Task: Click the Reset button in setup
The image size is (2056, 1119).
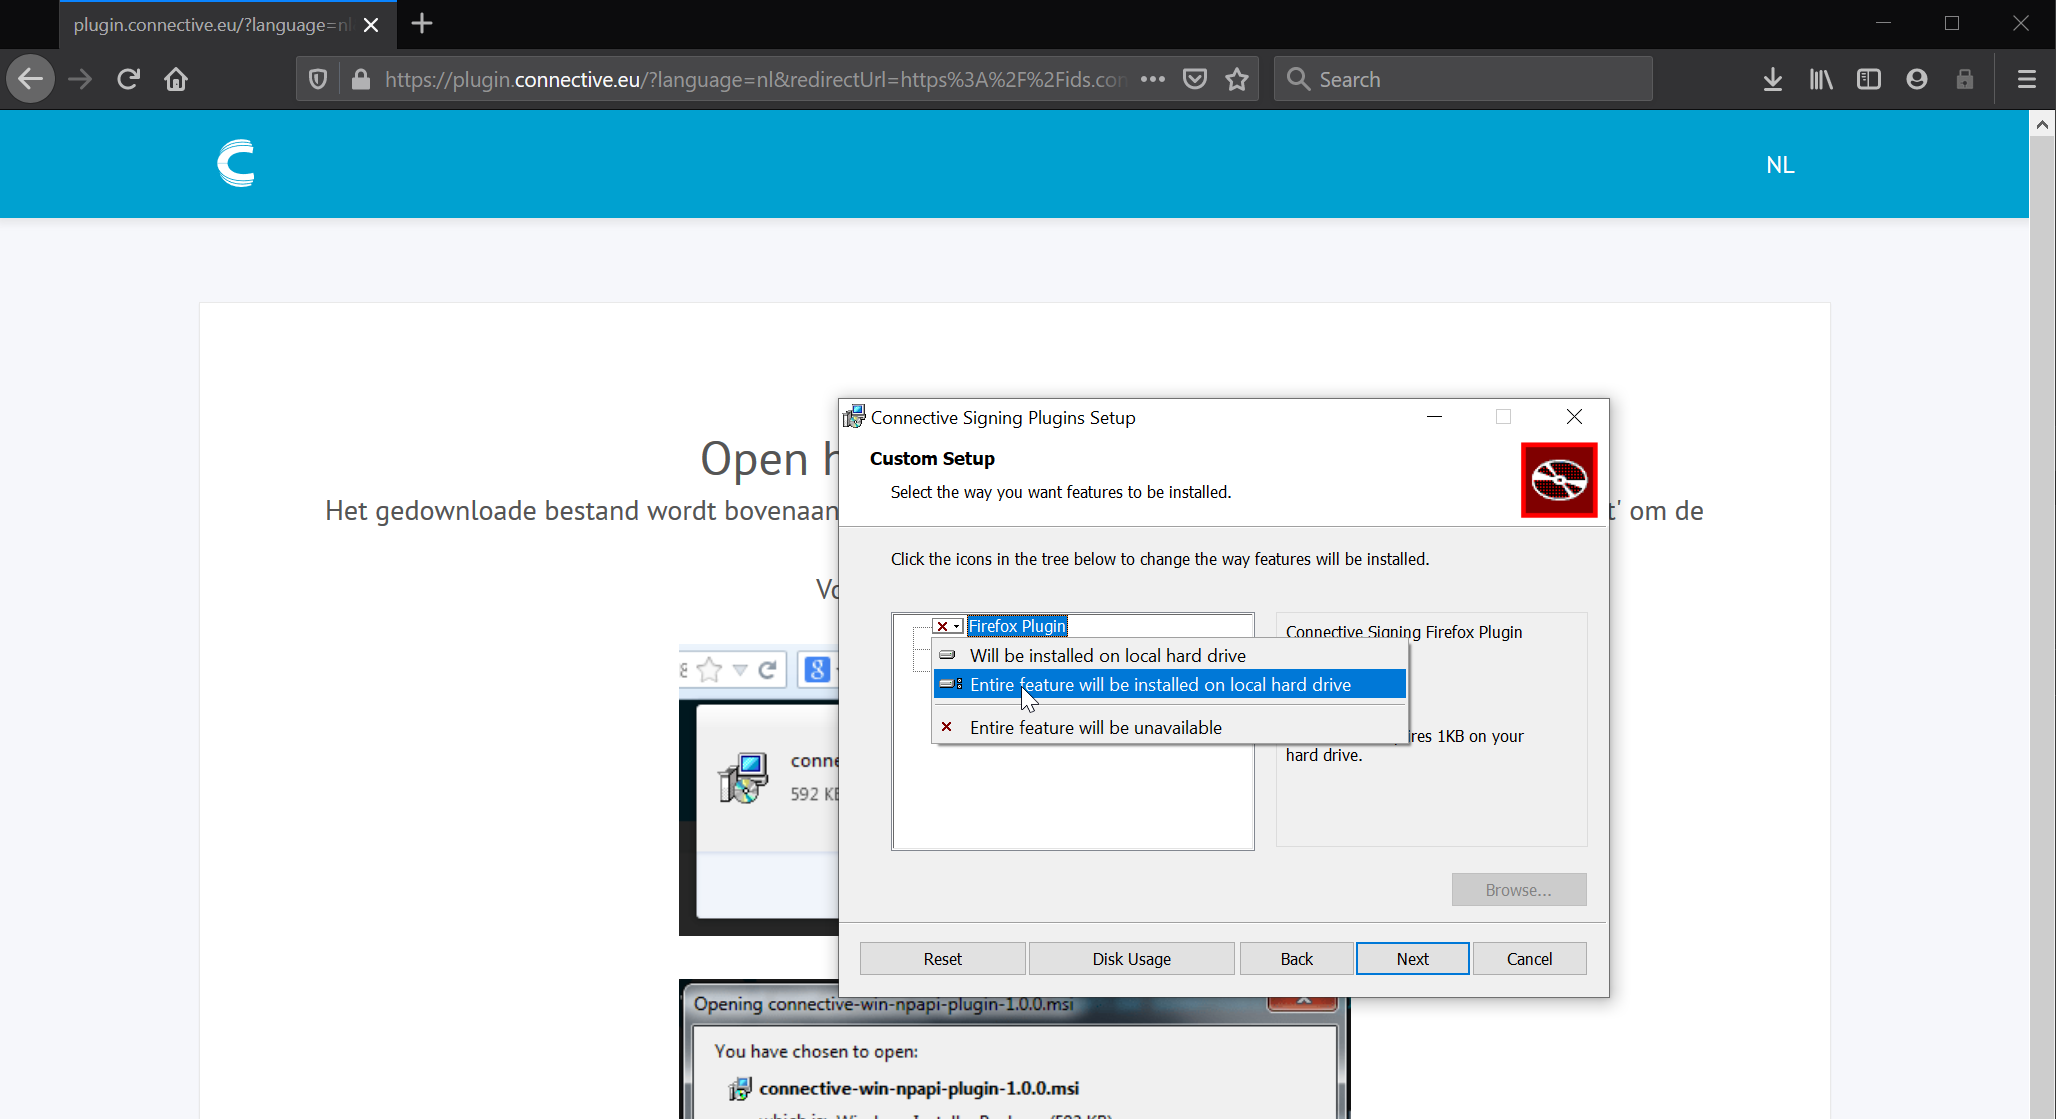Action: [x=942, y=959]
